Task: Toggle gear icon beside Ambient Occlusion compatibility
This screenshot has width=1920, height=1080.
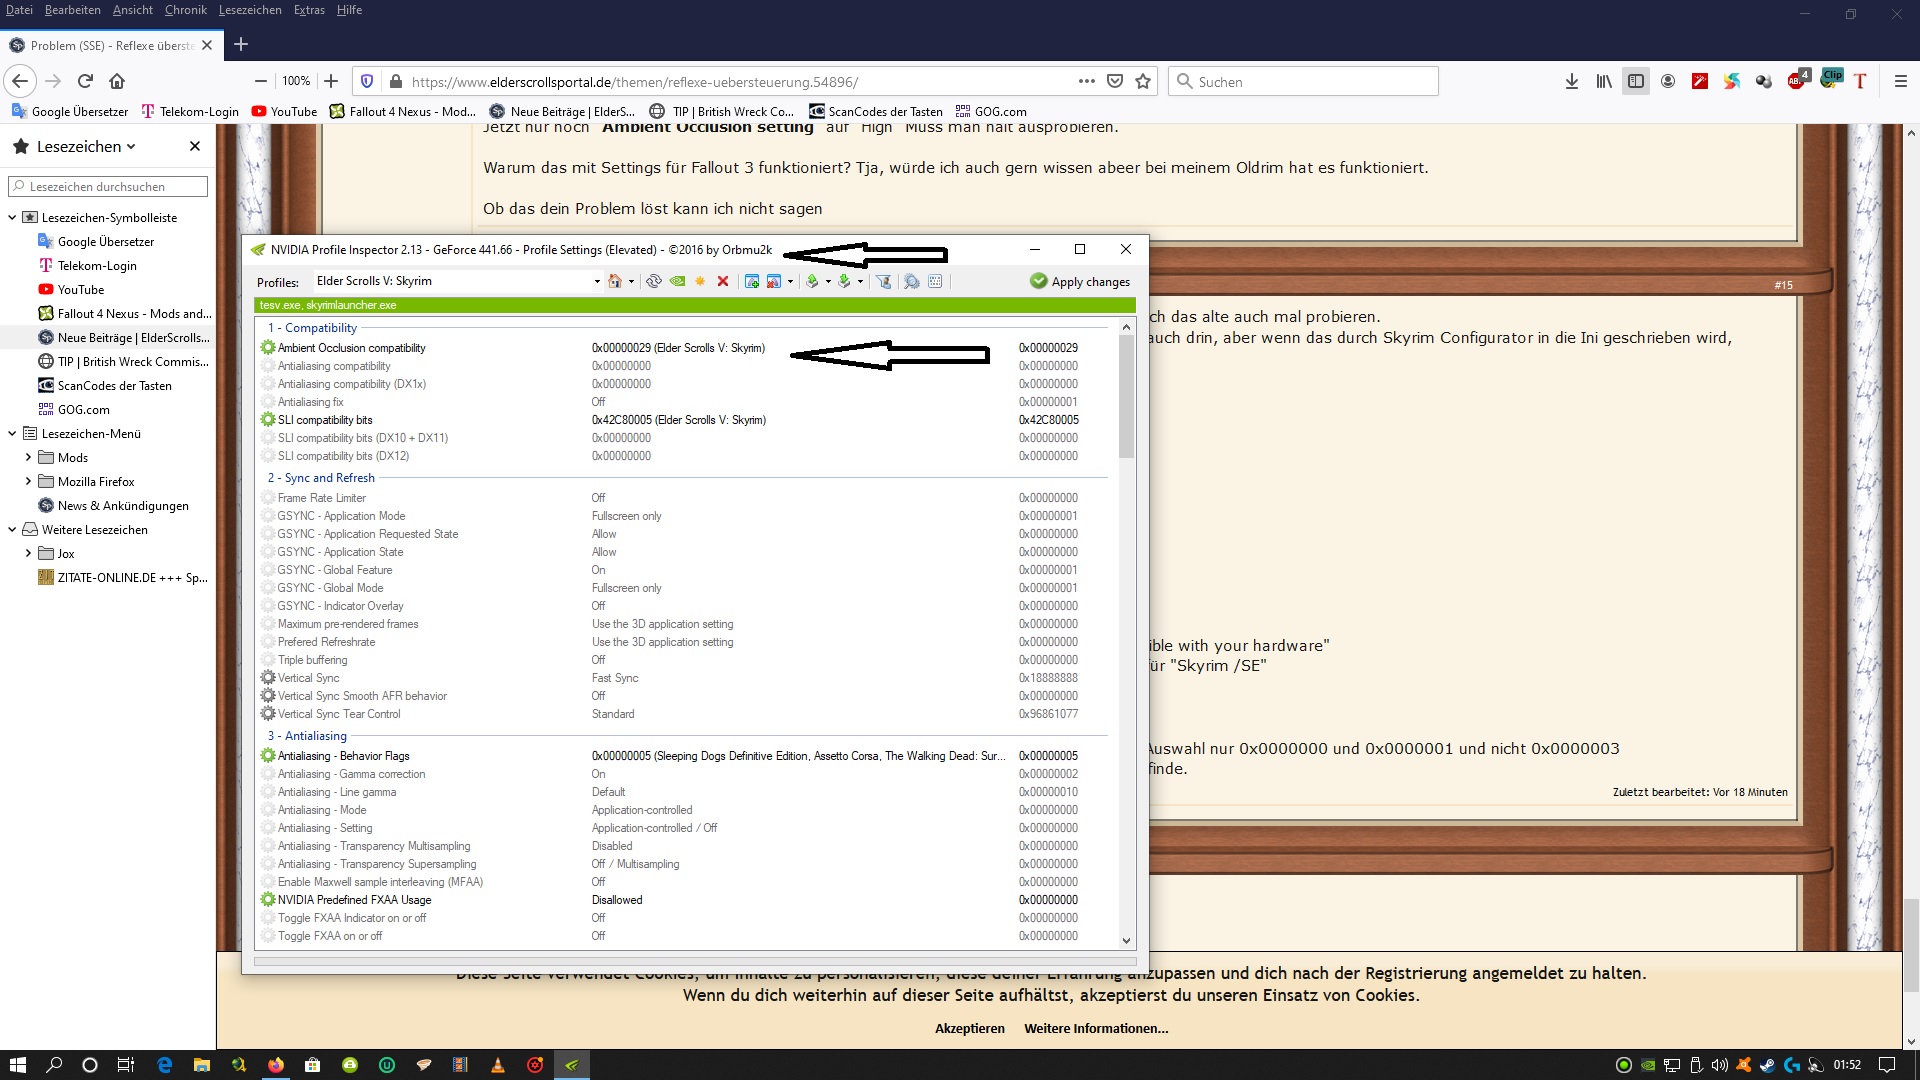Action: pos(268,348)
